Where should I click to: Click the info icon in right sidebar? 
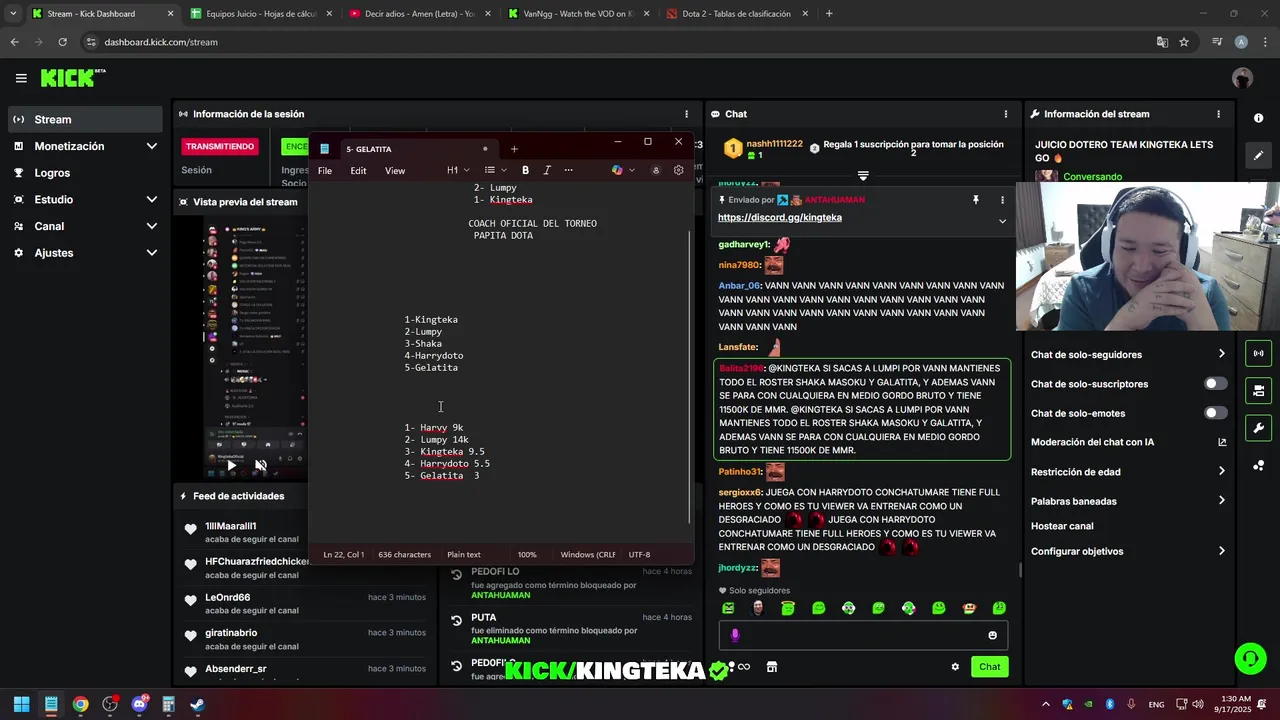1258,118
